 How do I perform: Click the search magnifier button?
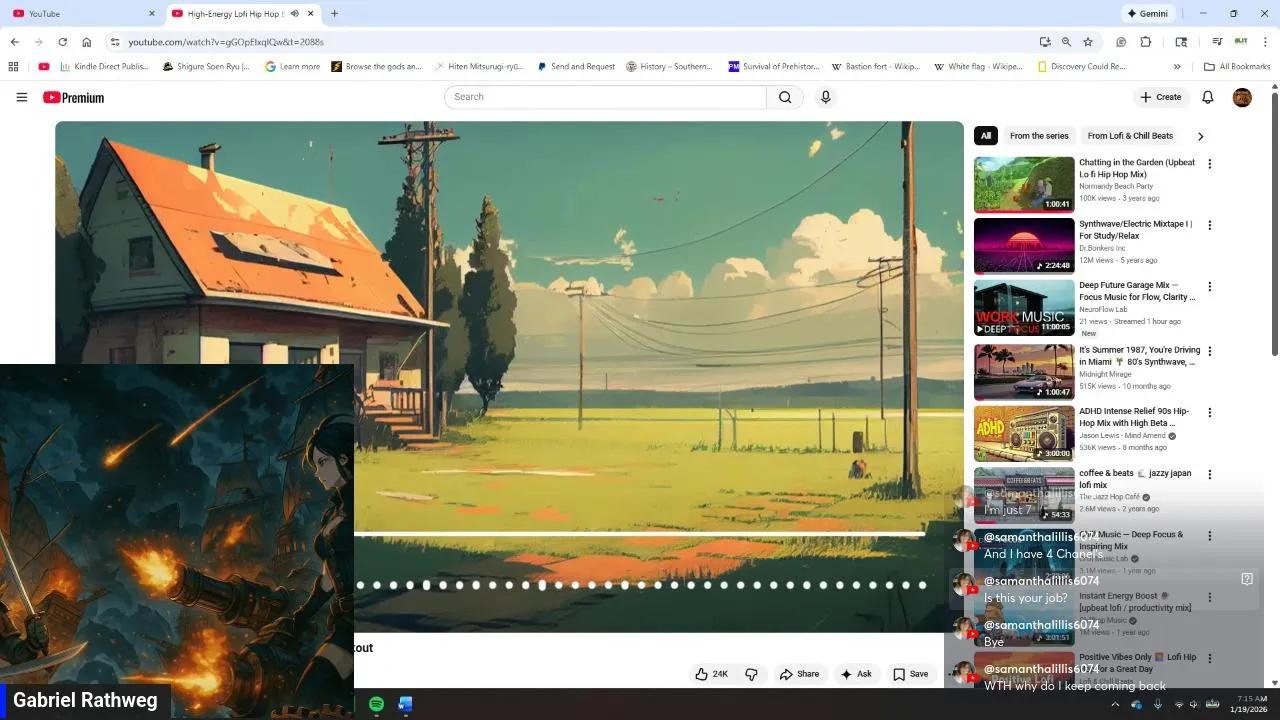[x=785, y=97]
